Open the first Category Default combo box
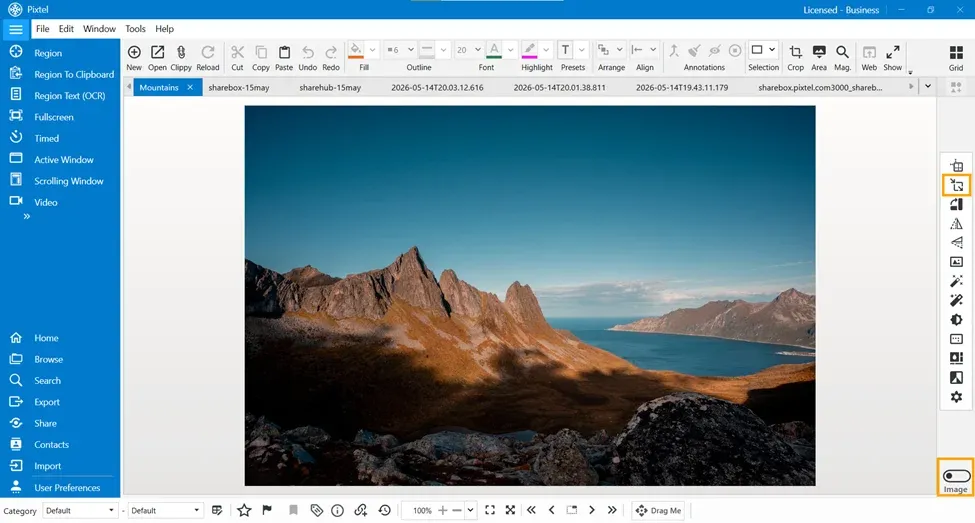975x523 pixels. tap(80, 511)
